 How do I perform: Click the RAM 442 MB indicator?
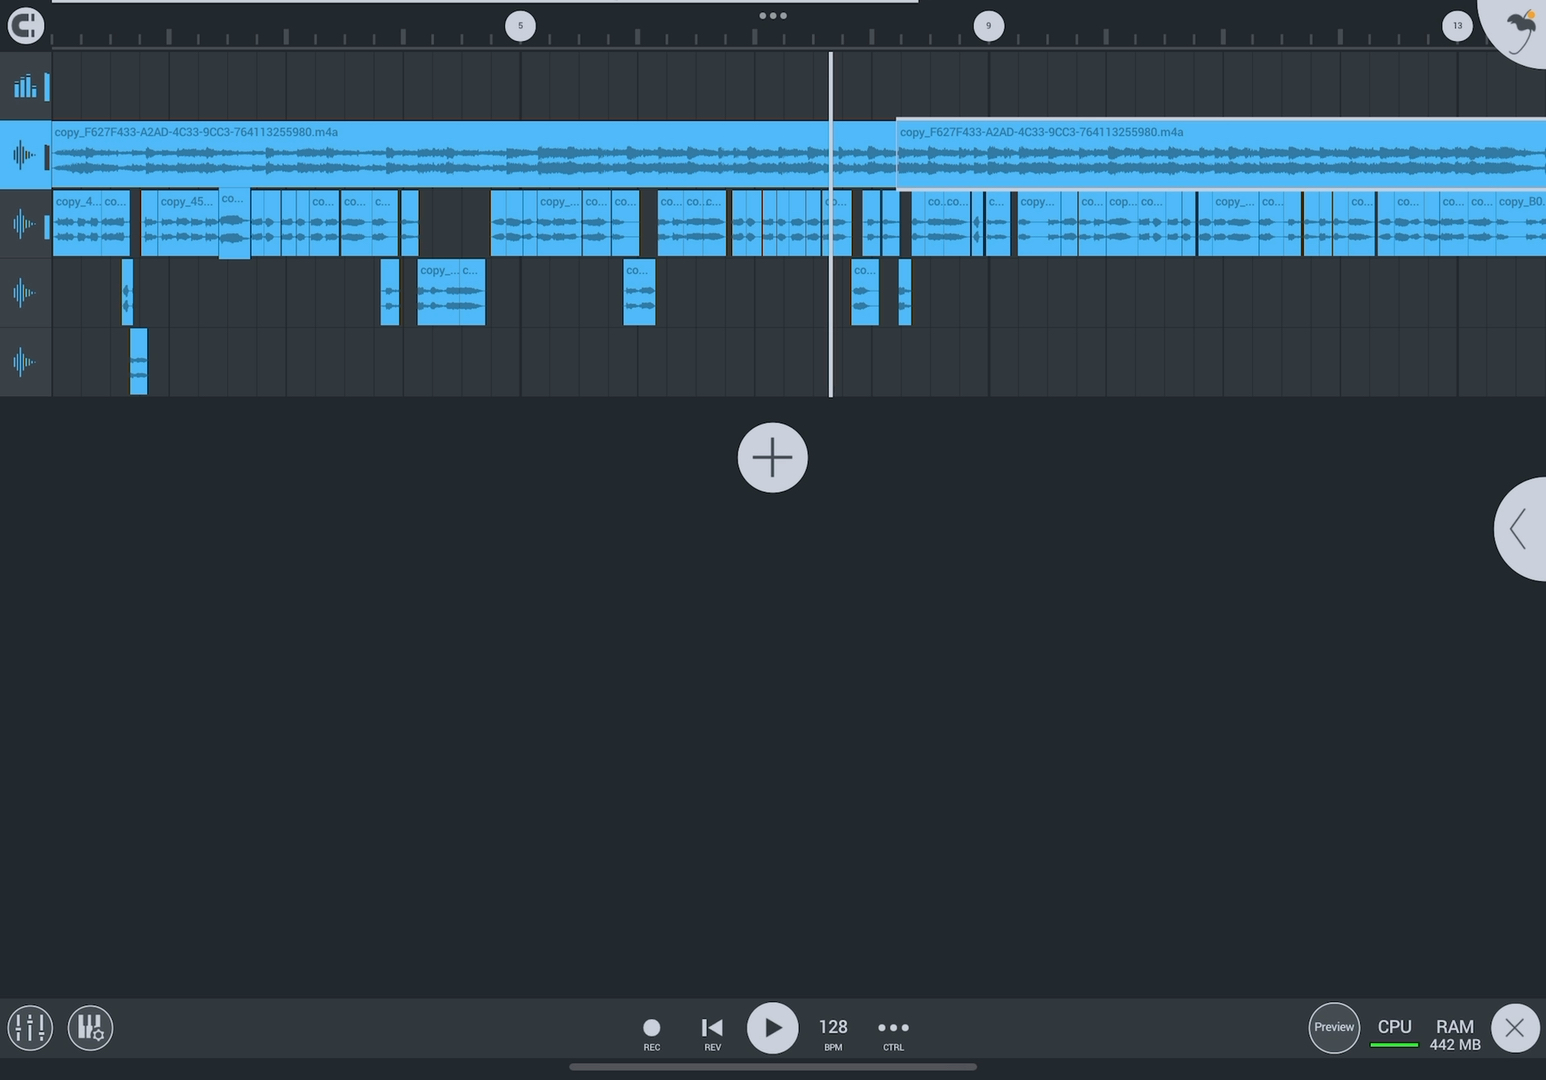(1455, 1035)
